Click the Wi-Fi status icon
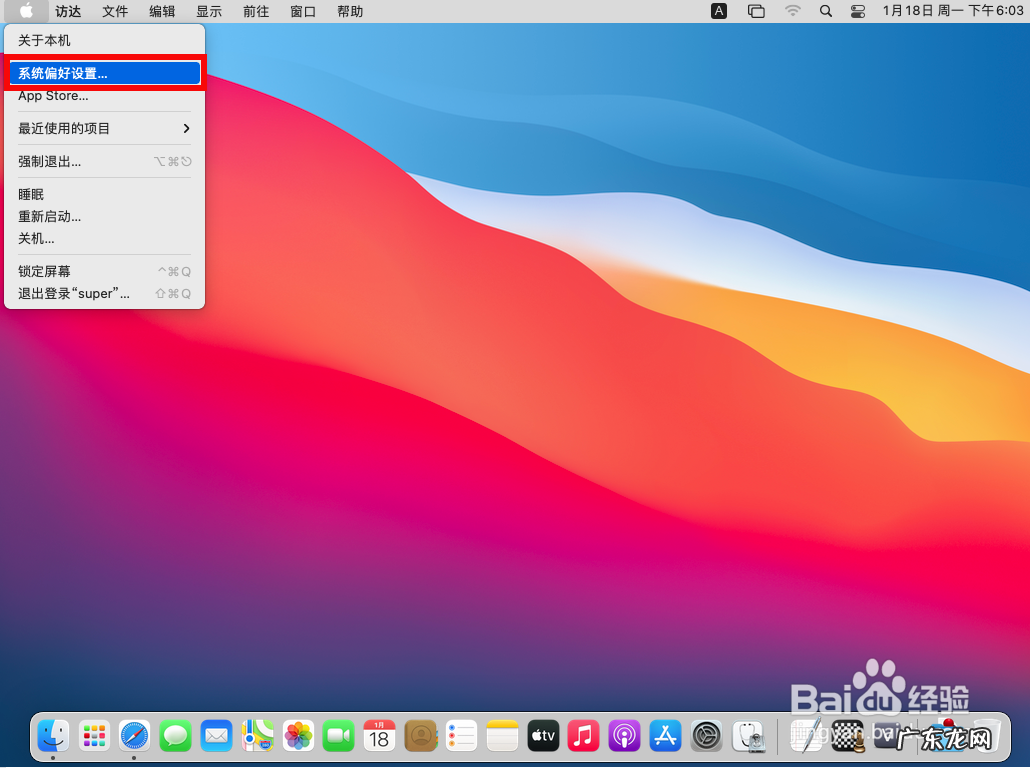Viewport: 1030px width, 768px height. pyautogui.click(x=793, y=11)
